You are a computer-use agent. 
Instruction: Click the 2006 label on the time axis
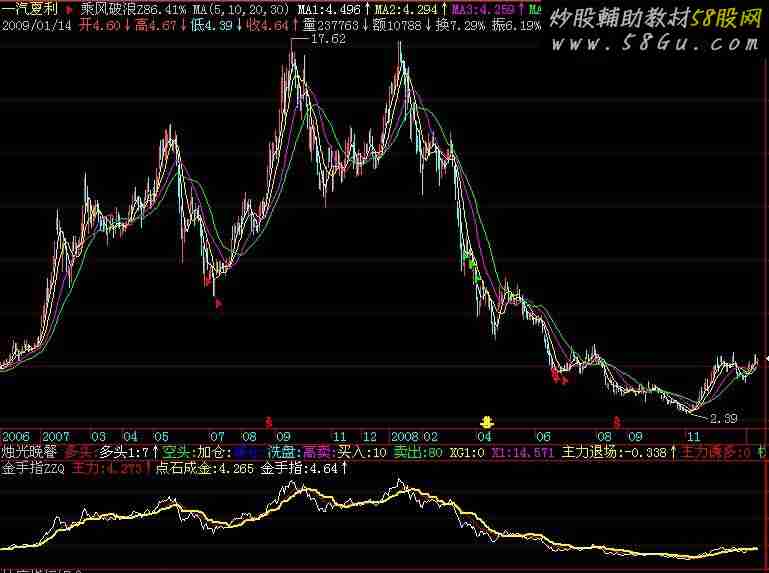click(x=16, y=437)
